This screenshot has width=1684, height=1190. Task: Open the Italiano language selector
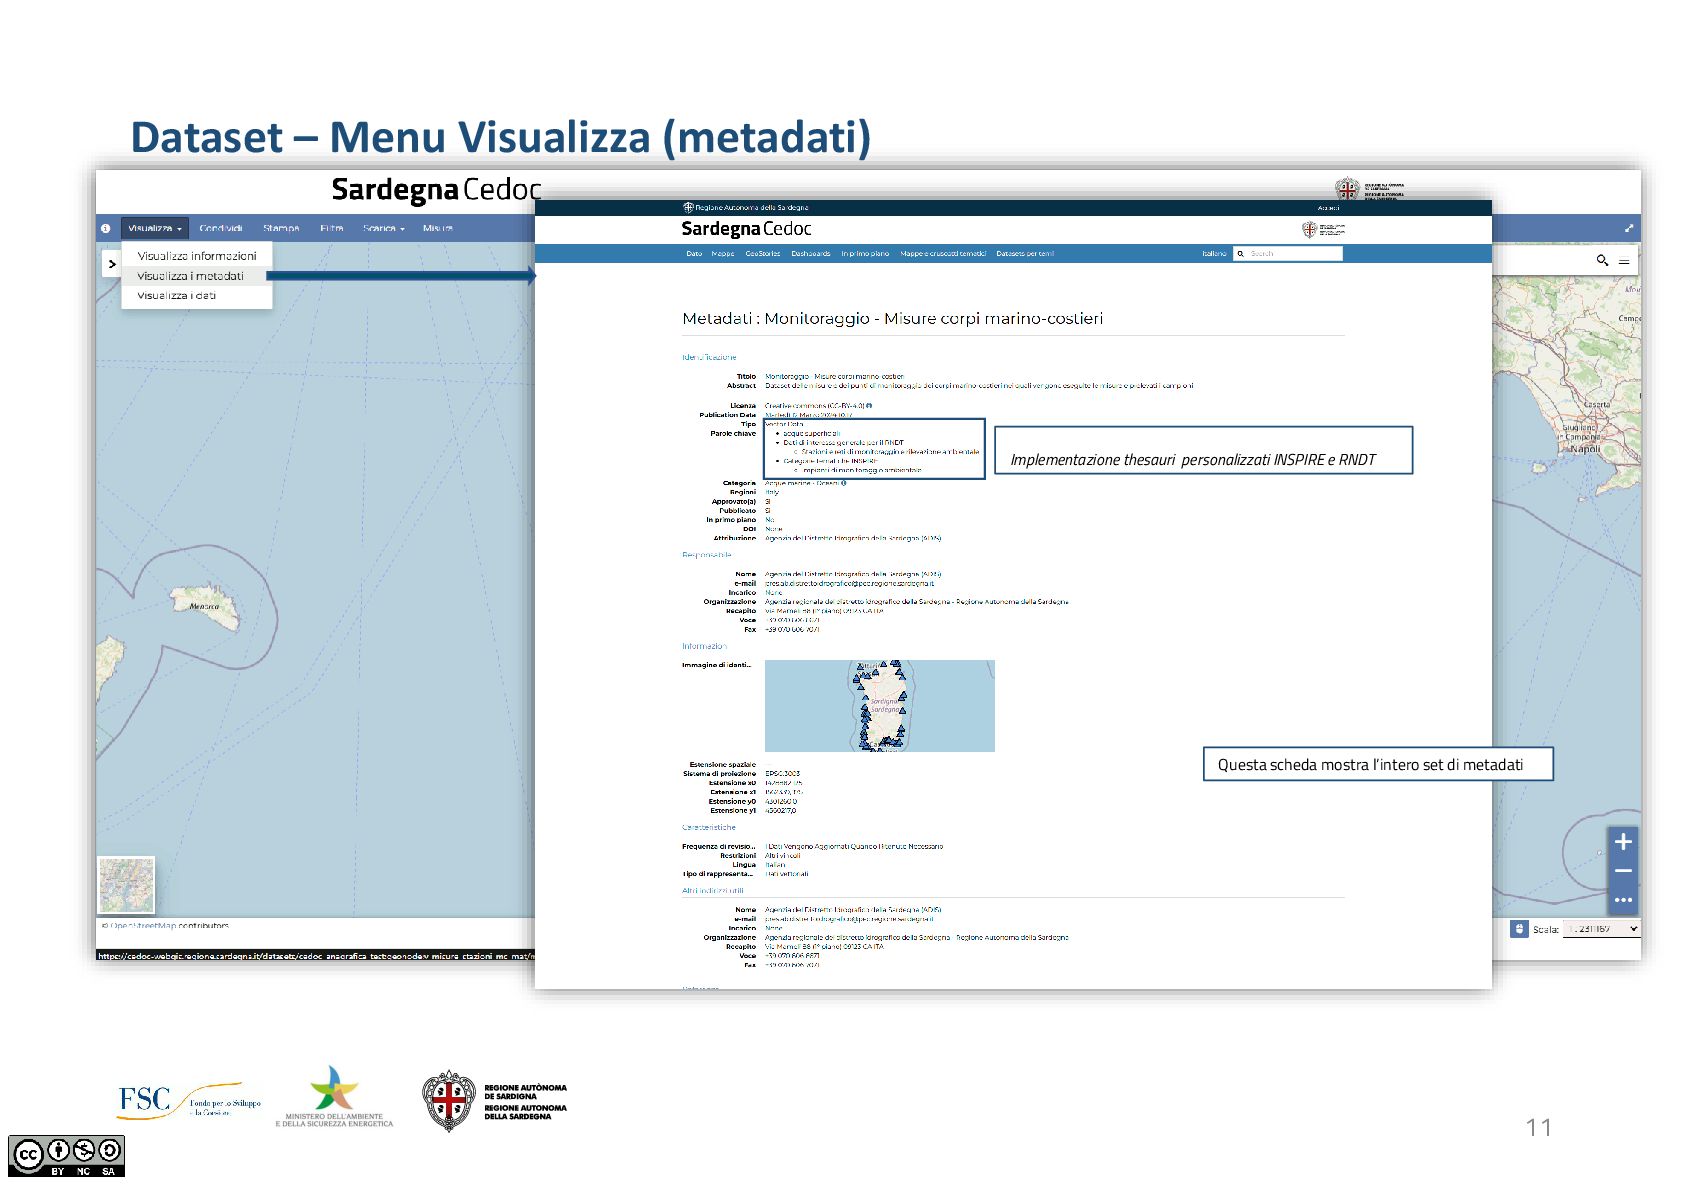[x=1214, y=254]
